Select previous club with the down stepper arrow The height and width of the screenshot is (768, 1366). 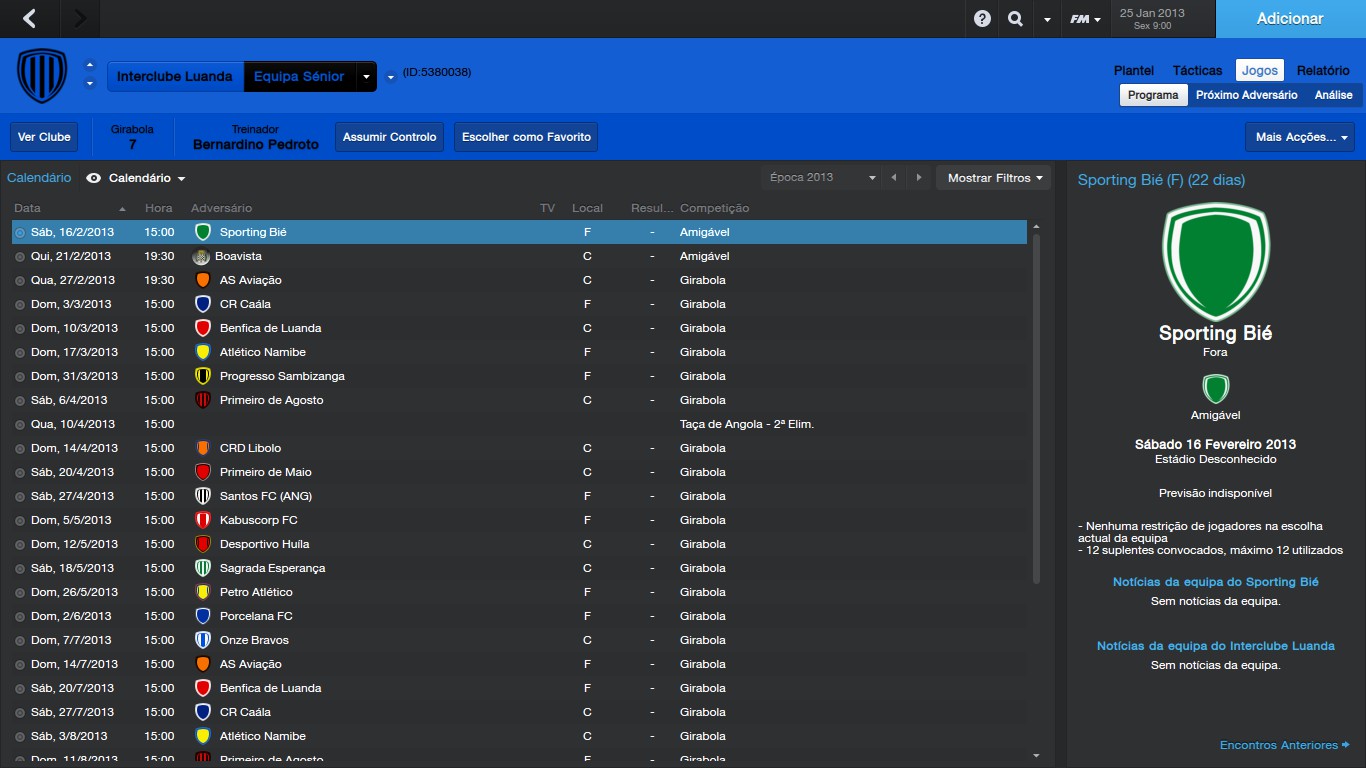point(90,84)
